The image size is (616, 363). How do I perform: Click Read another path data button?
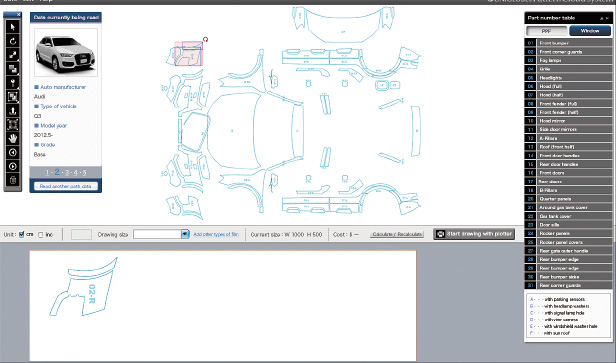tap(66, 186)
